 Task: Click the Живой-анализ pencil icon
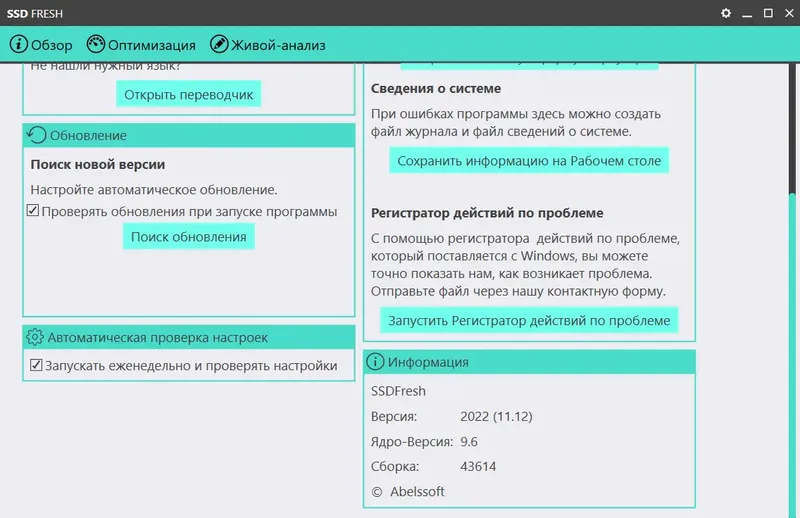pyautogui.click(x=219, y=44)
